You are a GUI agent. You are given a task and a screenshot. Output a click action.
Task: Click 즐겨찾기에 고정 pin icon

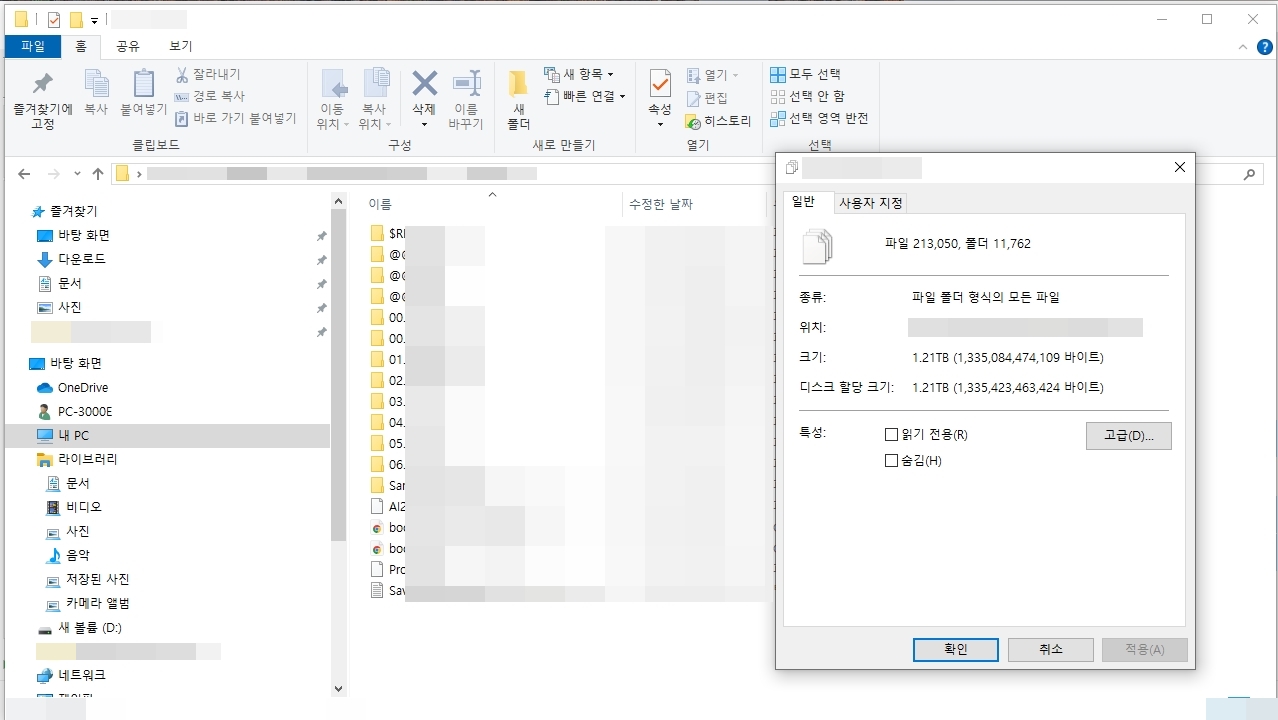pyautogui.click(x=42, y=84)
